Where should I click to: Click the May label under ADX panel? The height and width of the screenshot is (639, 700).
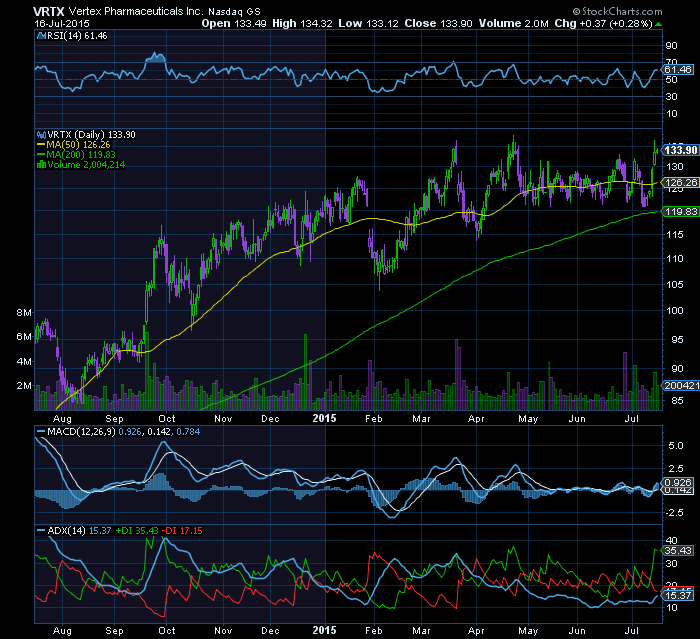(x=528, y=631)
